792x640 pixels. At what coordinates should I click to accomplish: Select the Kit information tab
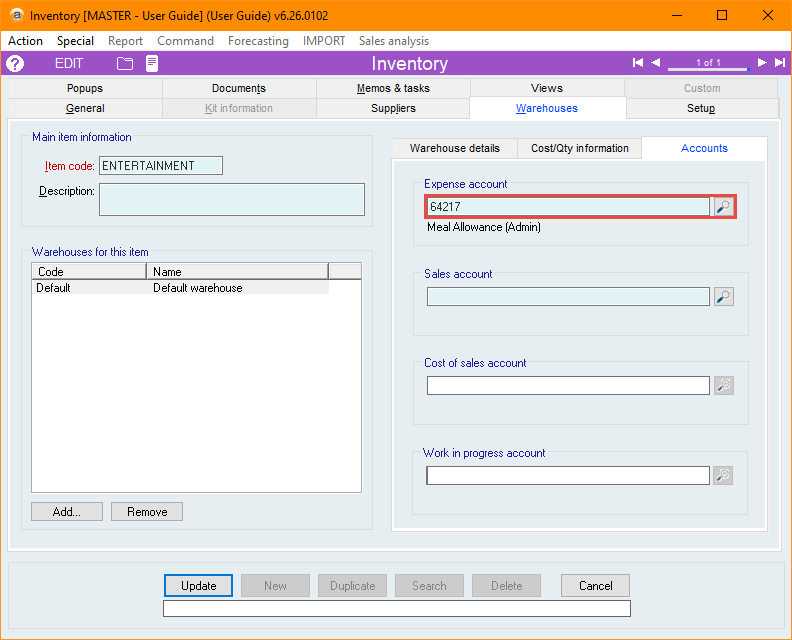(239, 109)
